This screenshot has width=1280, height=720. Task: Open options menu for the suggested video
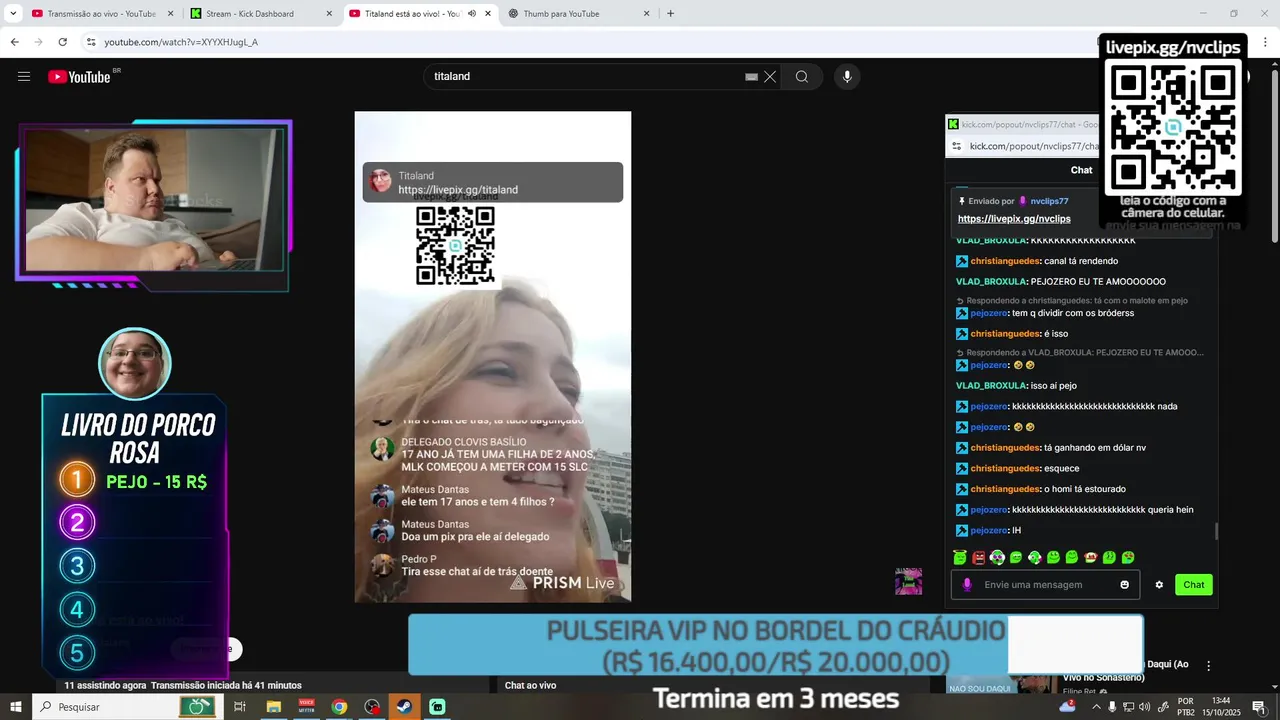[x=1208, y=666]
